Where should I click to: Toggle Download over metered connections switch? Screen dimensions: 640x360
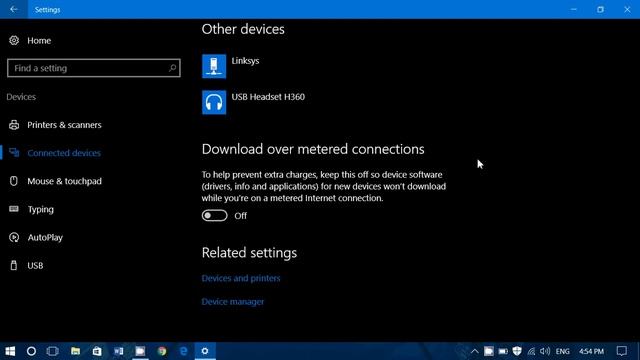tap(215, 216)
